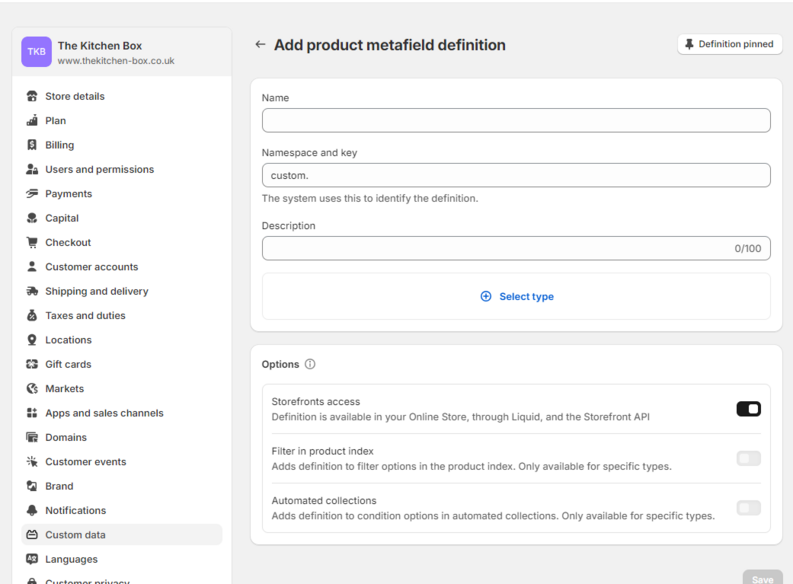Click the Customer events sparkle icon
793x584 pixels.
pos(32,462)
